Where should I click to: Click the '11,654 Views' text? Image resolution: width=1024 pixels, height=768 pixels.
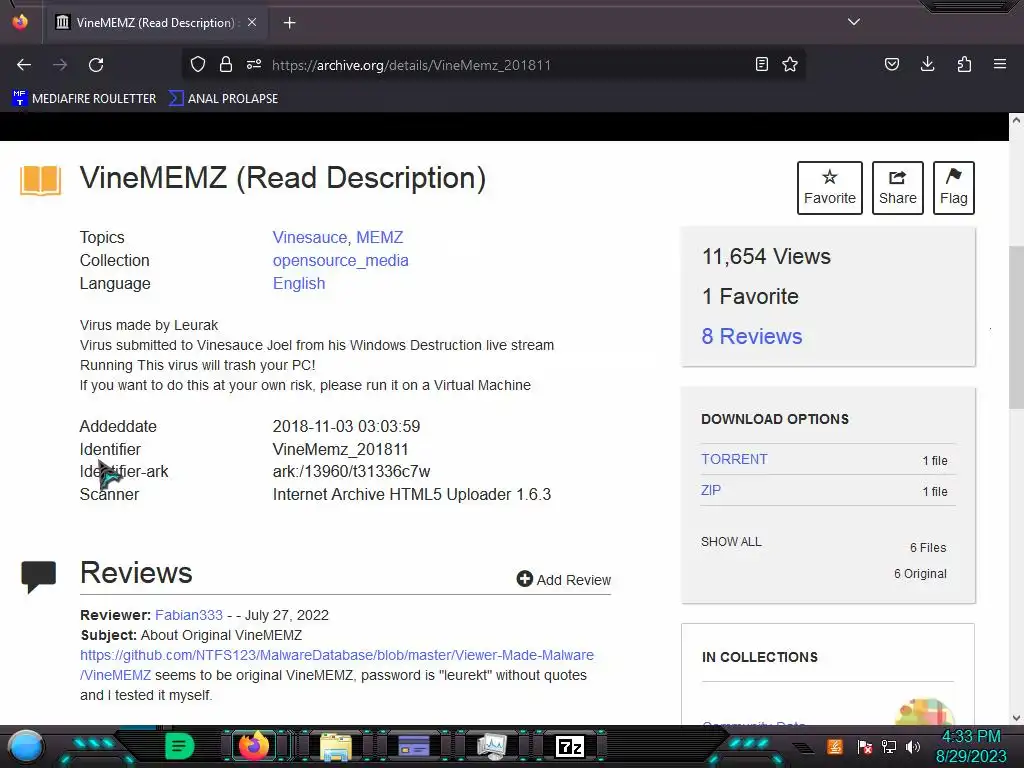[x=766, y=257]
